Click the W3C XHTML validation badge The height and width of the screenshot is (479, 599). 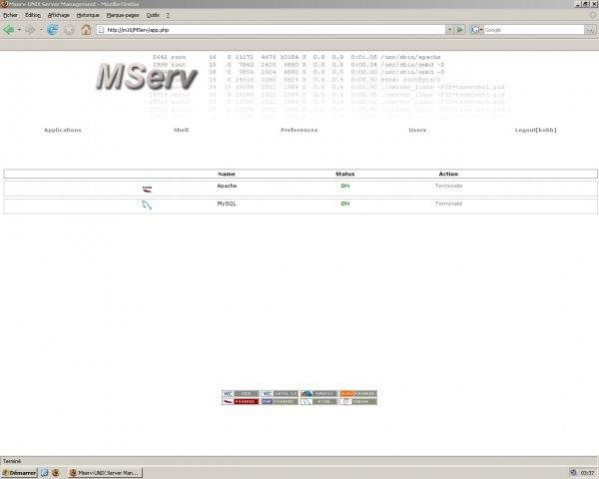[280, 393]
